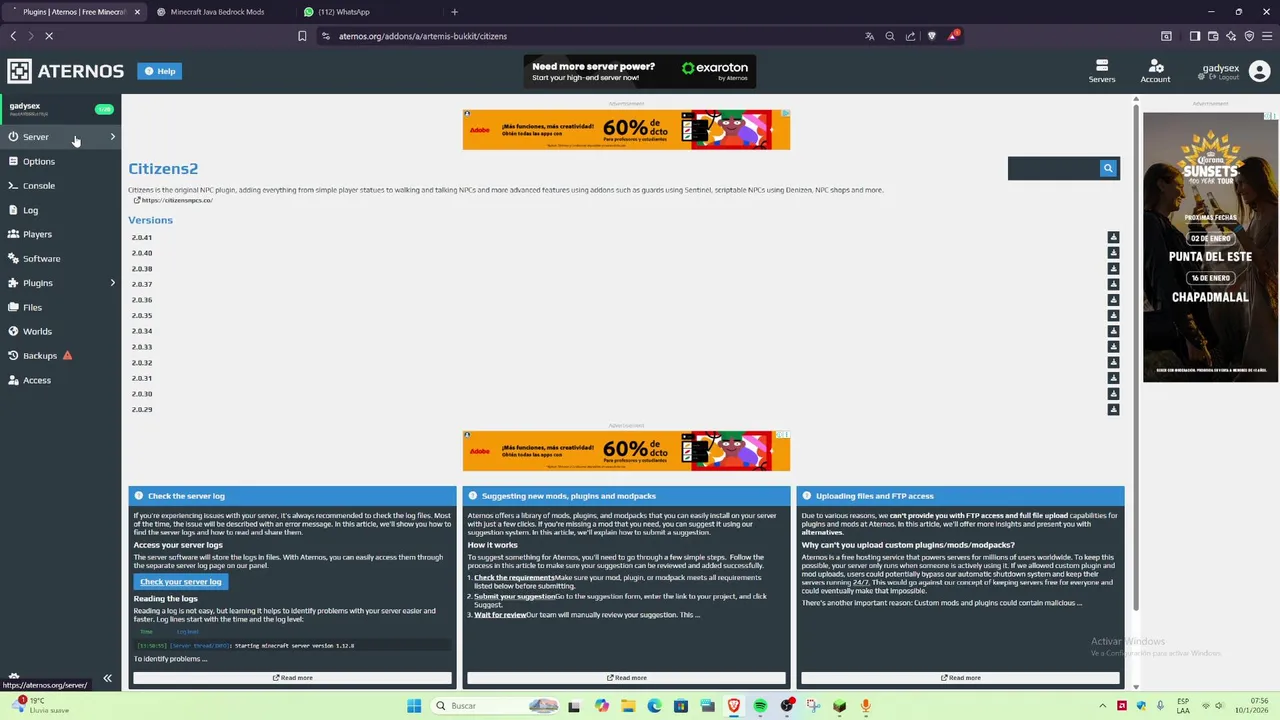Download Citizens2 version 2.0.30

(1113, 394)
